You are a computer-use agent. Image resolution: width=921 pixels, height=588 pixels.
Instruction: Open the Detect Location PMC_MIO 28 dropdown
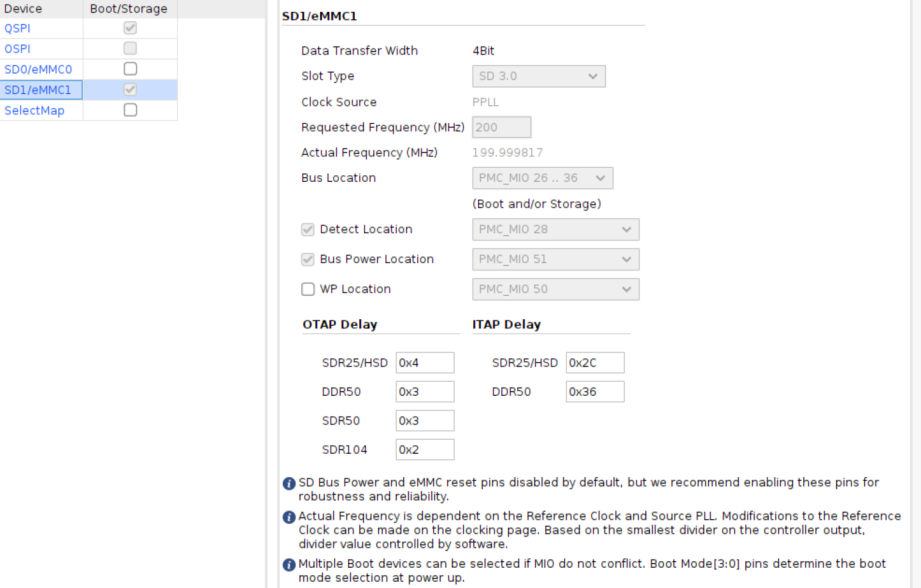pos(556,230)
